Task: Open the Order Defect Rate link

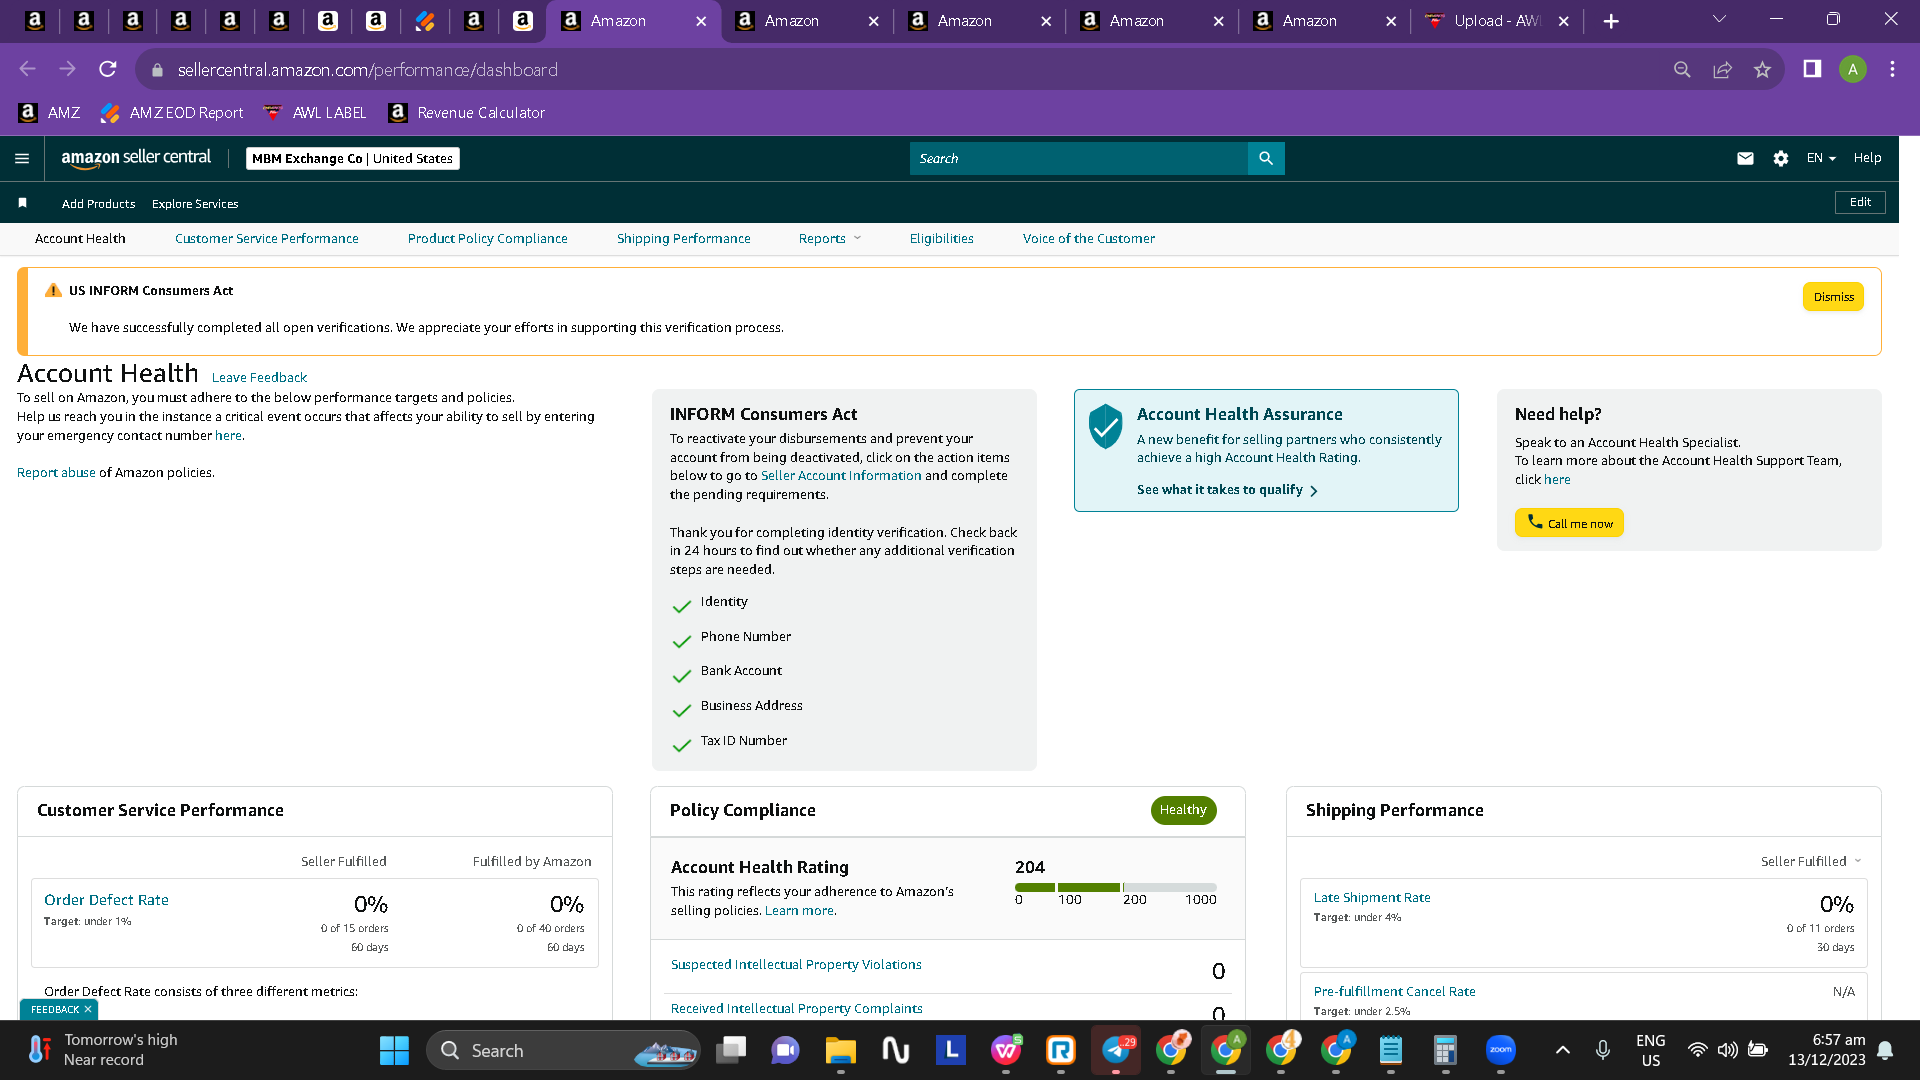Action: point(106,900)
